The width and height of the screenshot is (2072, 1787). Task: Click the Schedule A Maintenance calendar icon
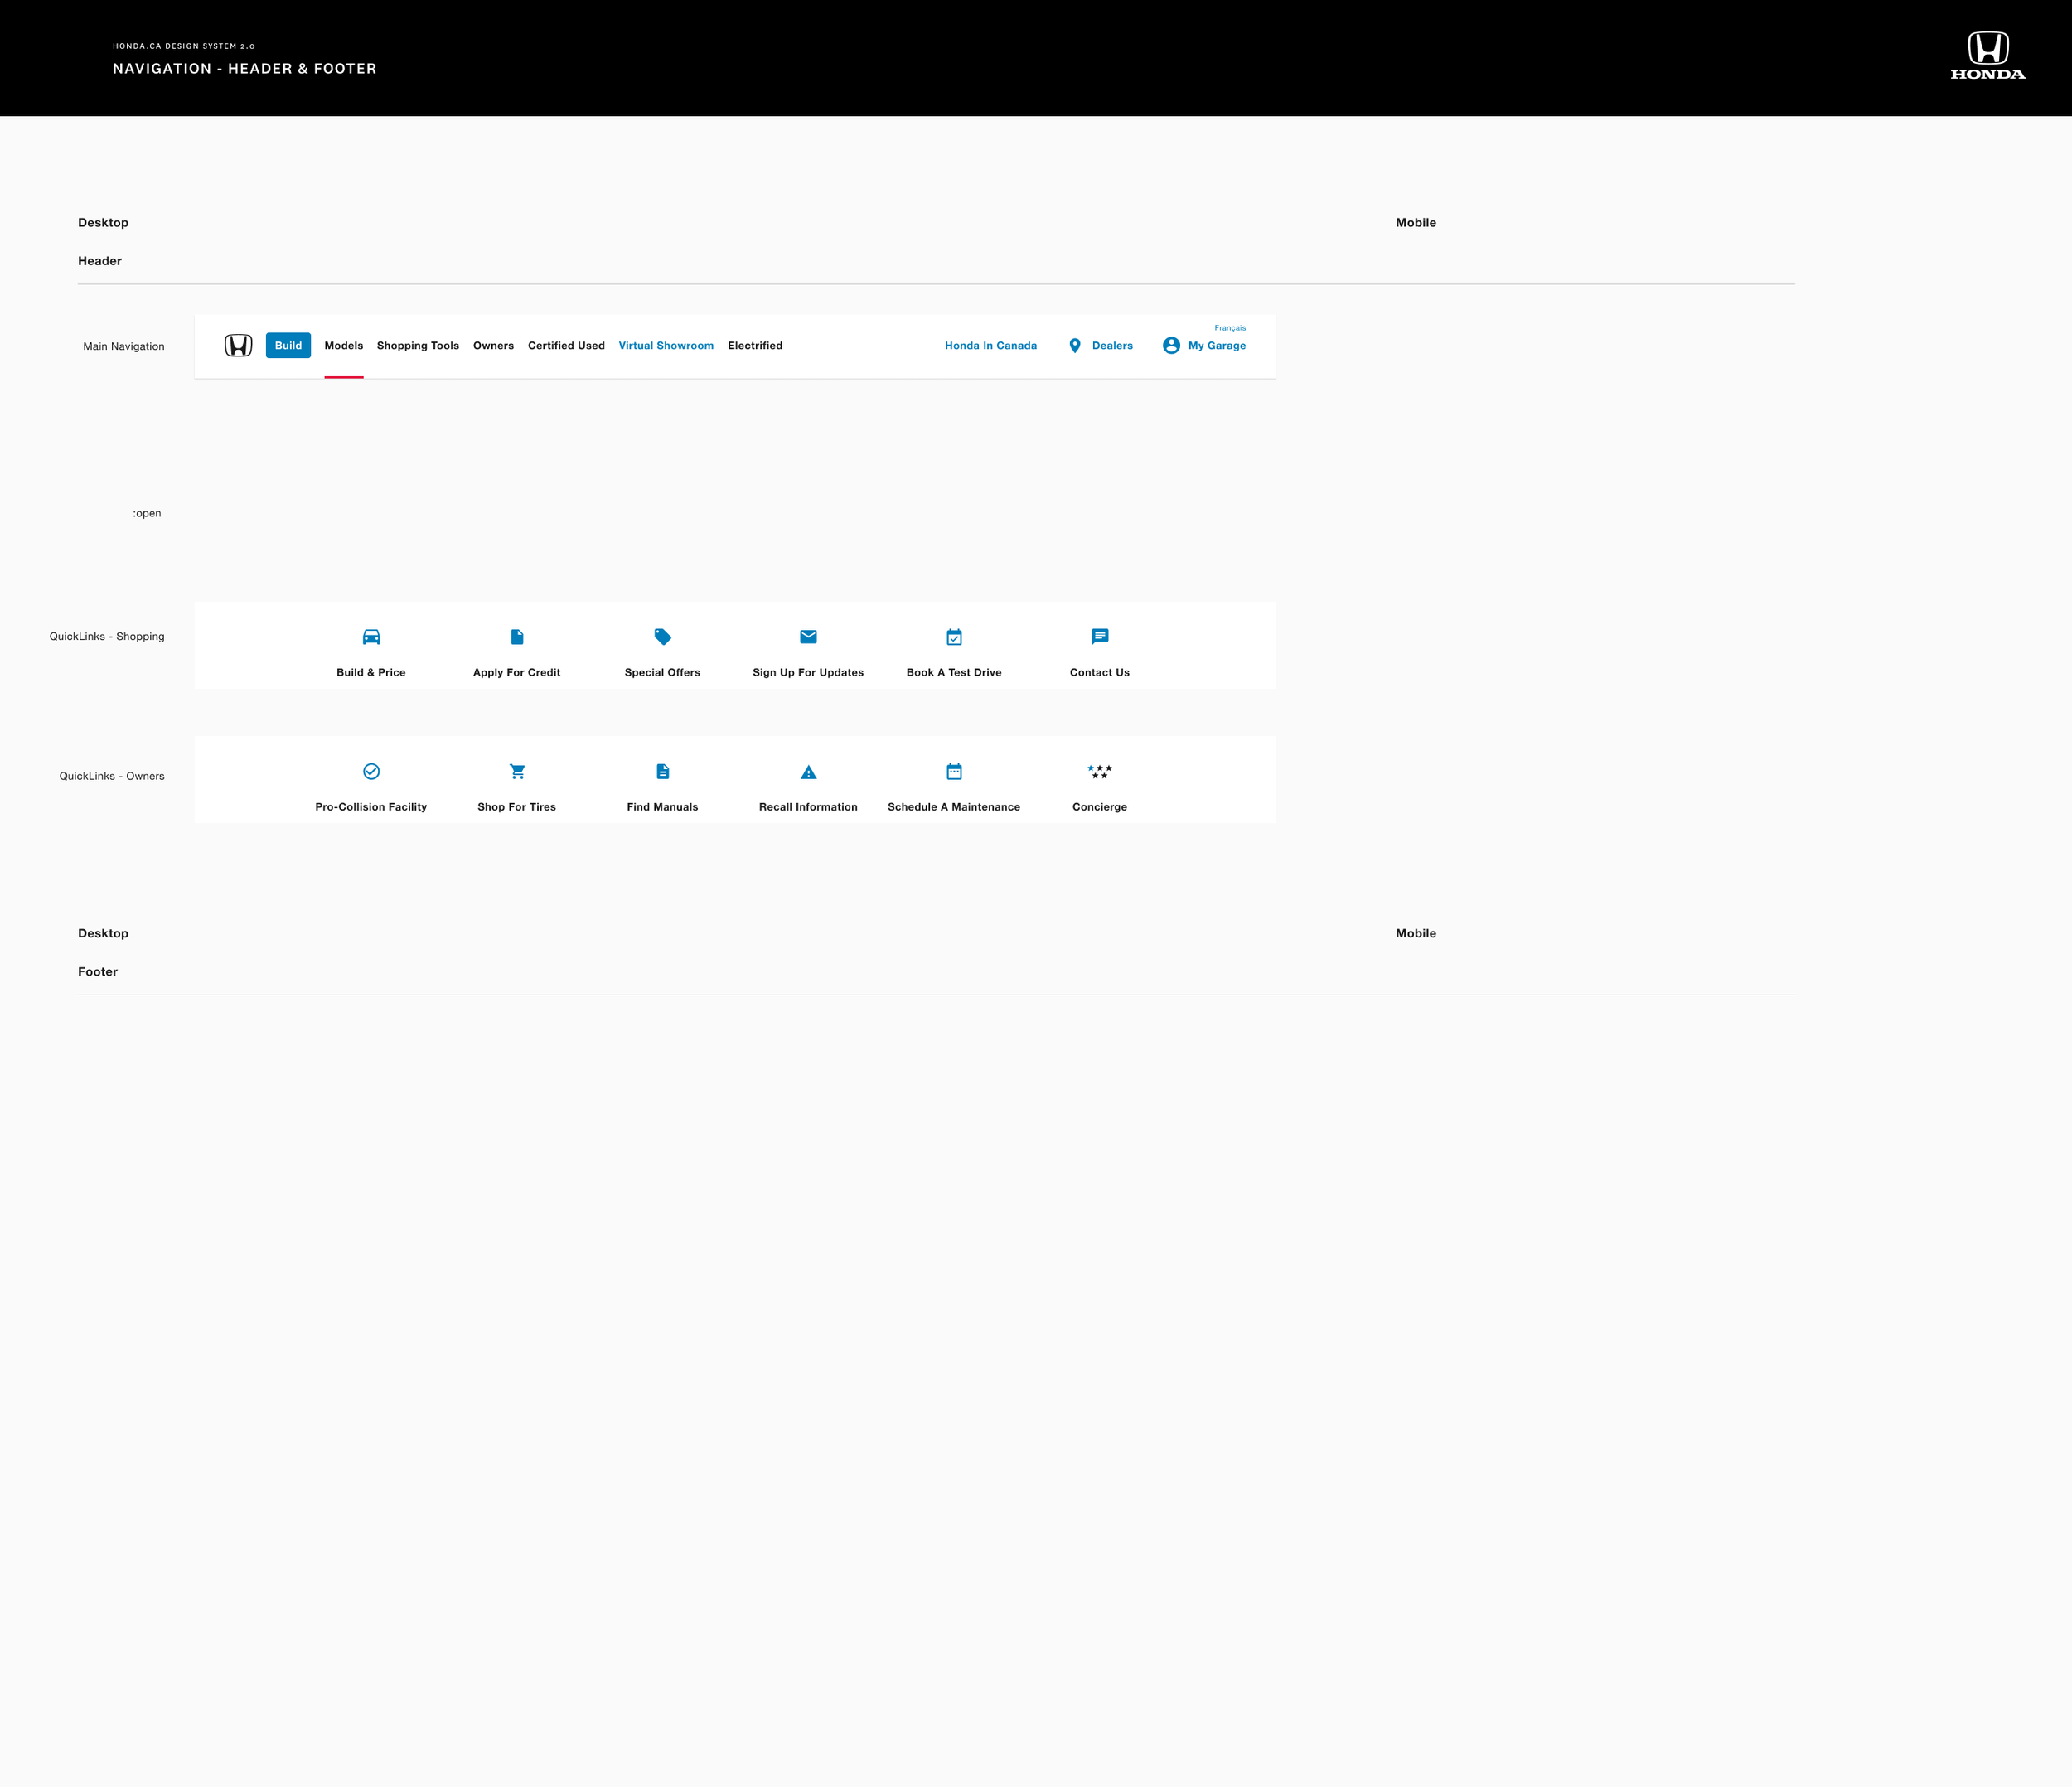(x=954, y=771)
